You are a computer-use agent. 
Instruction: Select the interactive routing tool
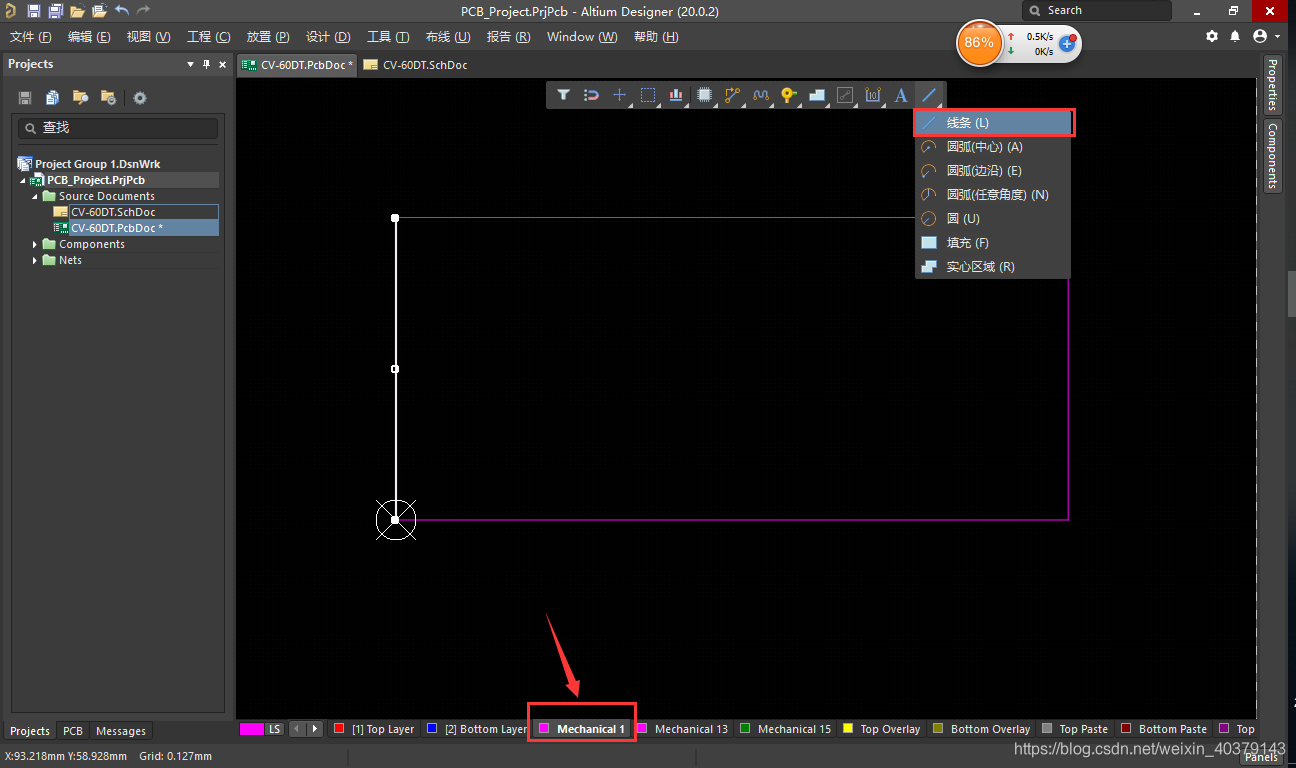click(x=733, y=95)
